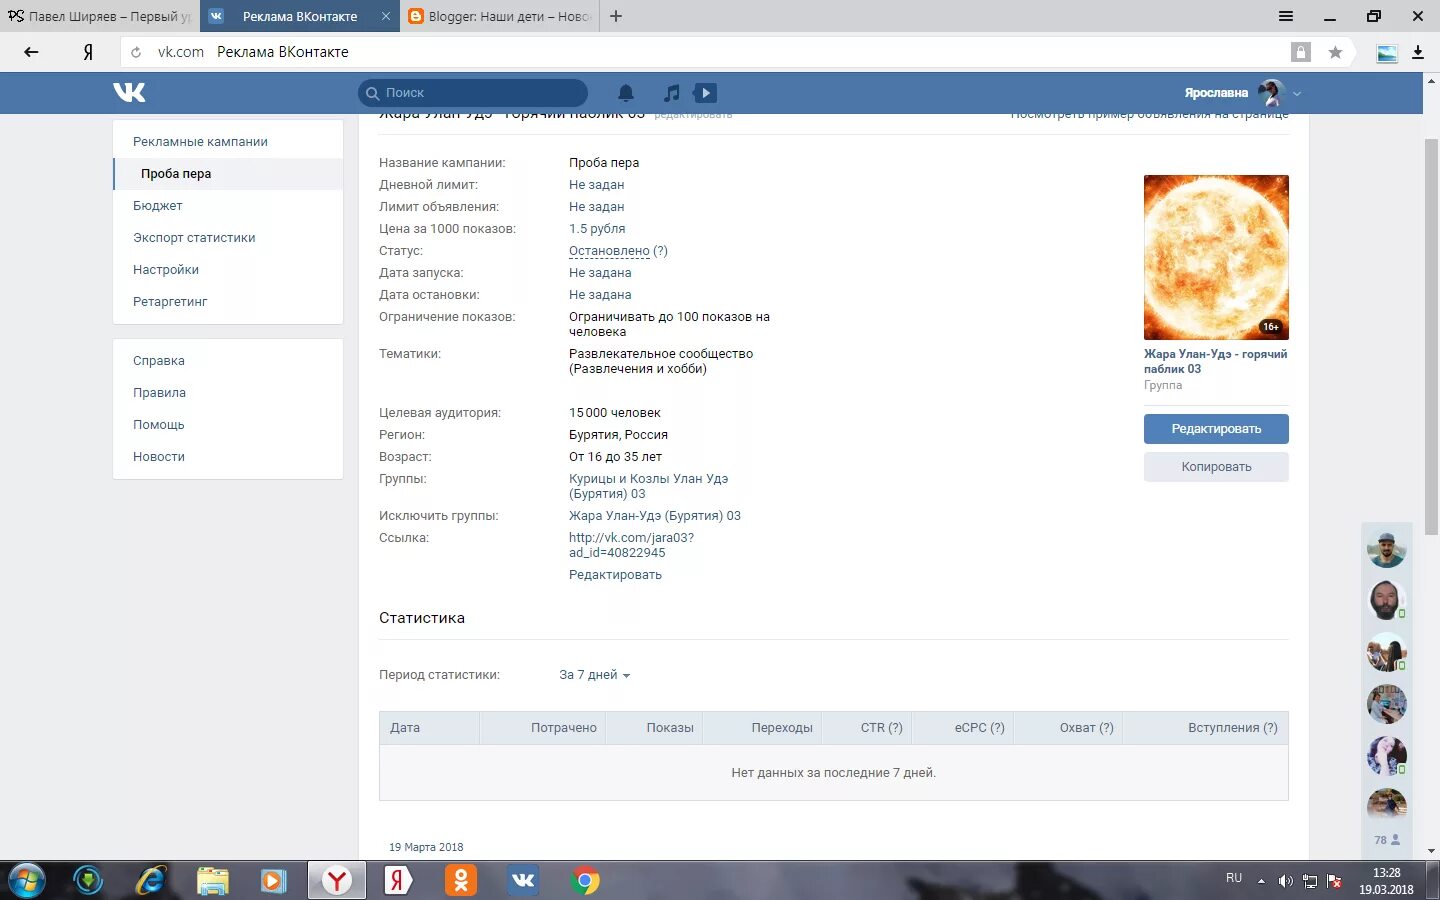Click the browser back arrow
The width and height of the screenshot is (1440, 900).
pos(31,52)
